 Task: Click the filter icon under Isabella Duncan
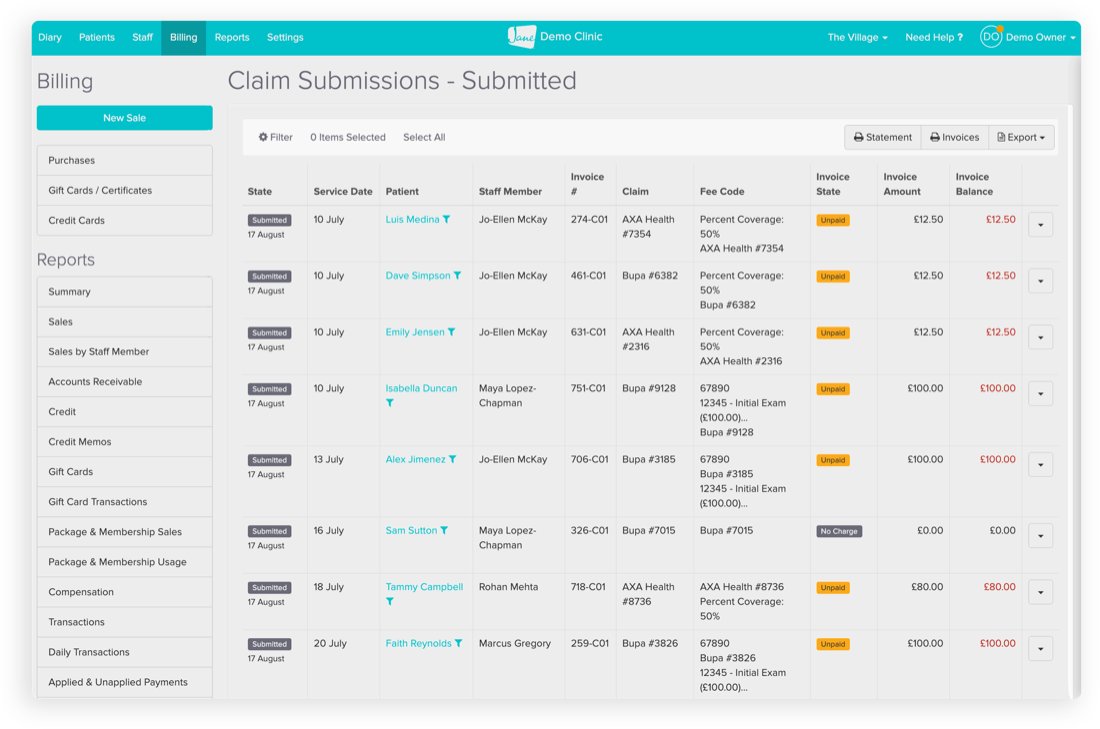(390, 404)
